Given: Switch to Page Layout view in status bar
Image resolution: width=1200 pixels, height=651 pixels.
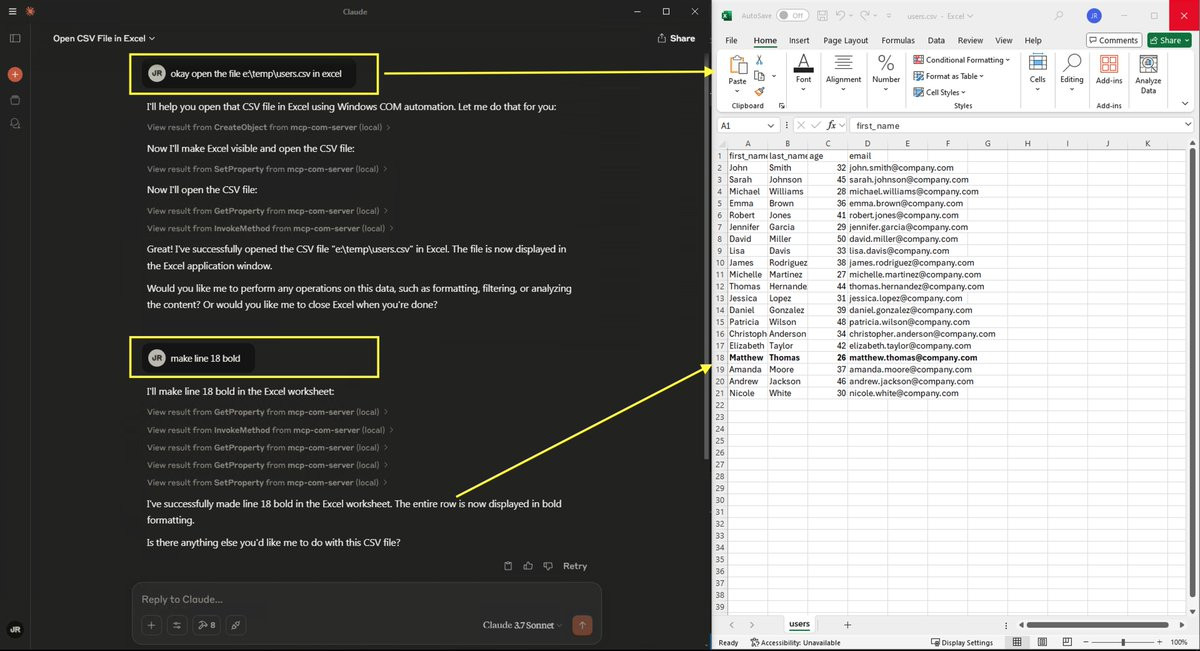Looking at the screenshot, I should tap(1041, 642).
